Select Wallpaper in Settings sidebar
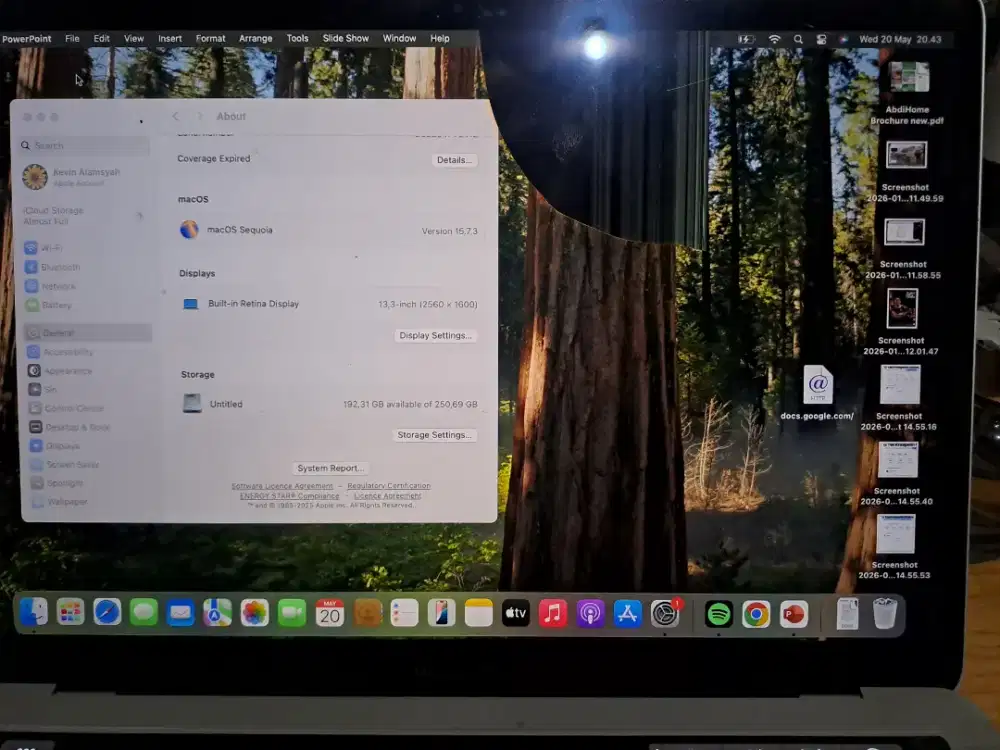1000x750 pixels. click(x=91, y=502)
